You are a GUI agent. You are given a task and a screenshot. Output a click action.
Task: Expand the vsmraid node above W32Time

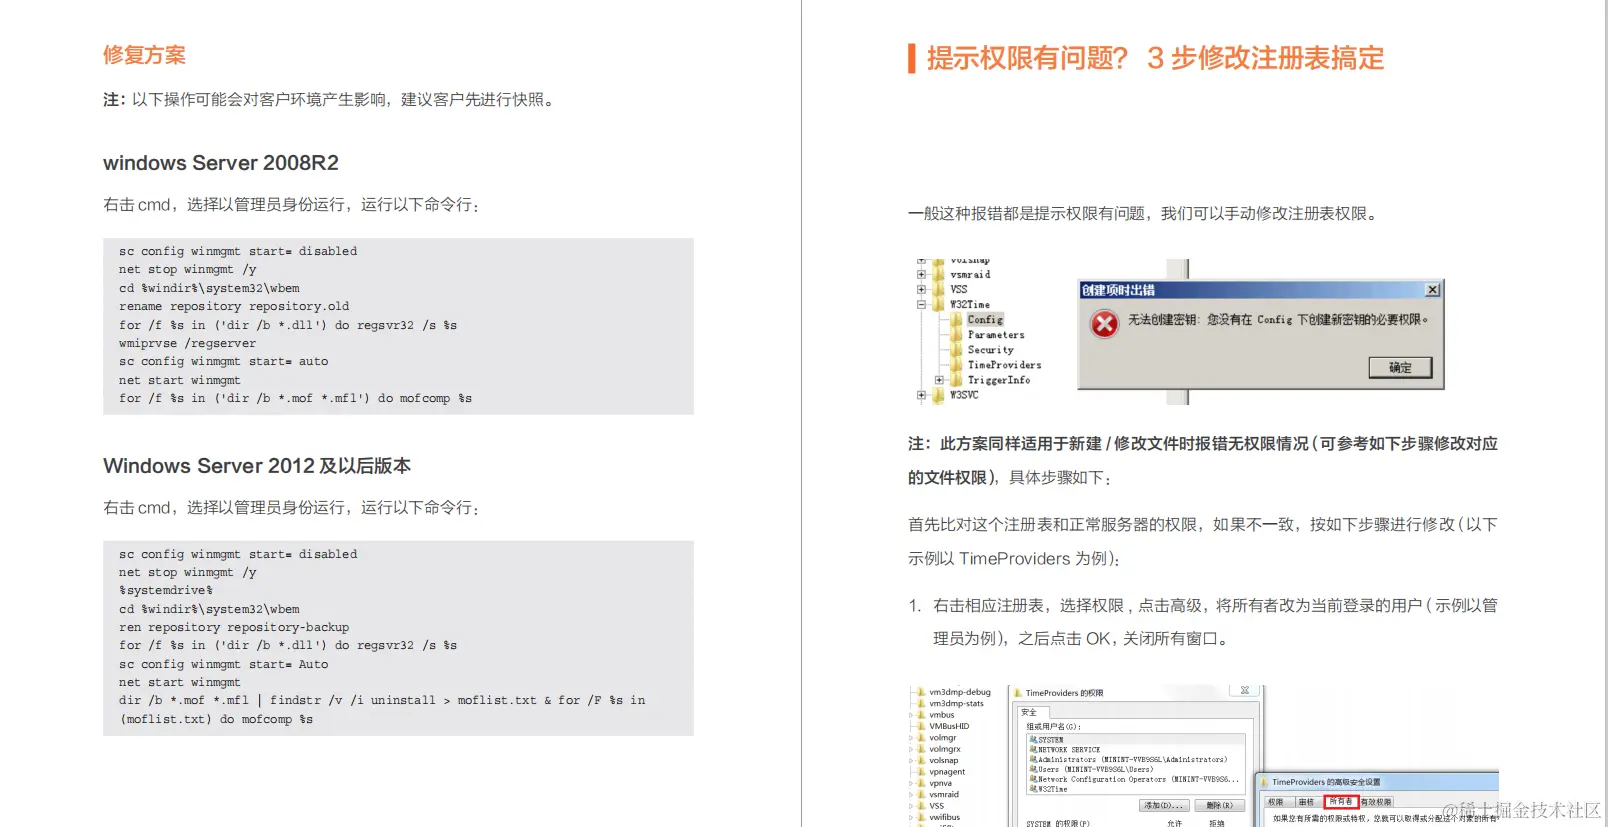pyautogui.click(x=921, y=274)
